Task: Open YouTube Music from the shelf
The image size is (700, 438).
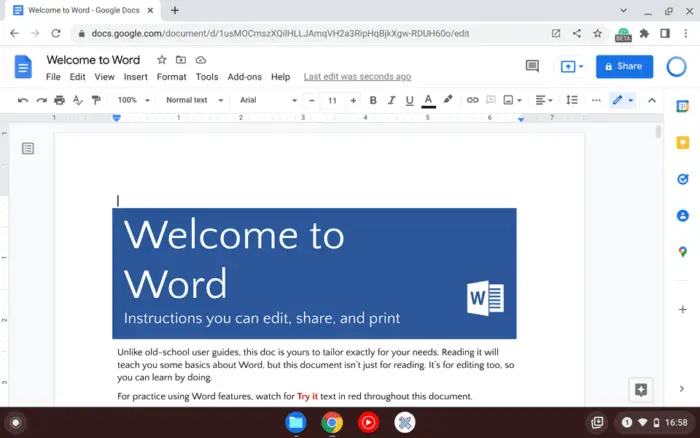Action: pos(368,422)
